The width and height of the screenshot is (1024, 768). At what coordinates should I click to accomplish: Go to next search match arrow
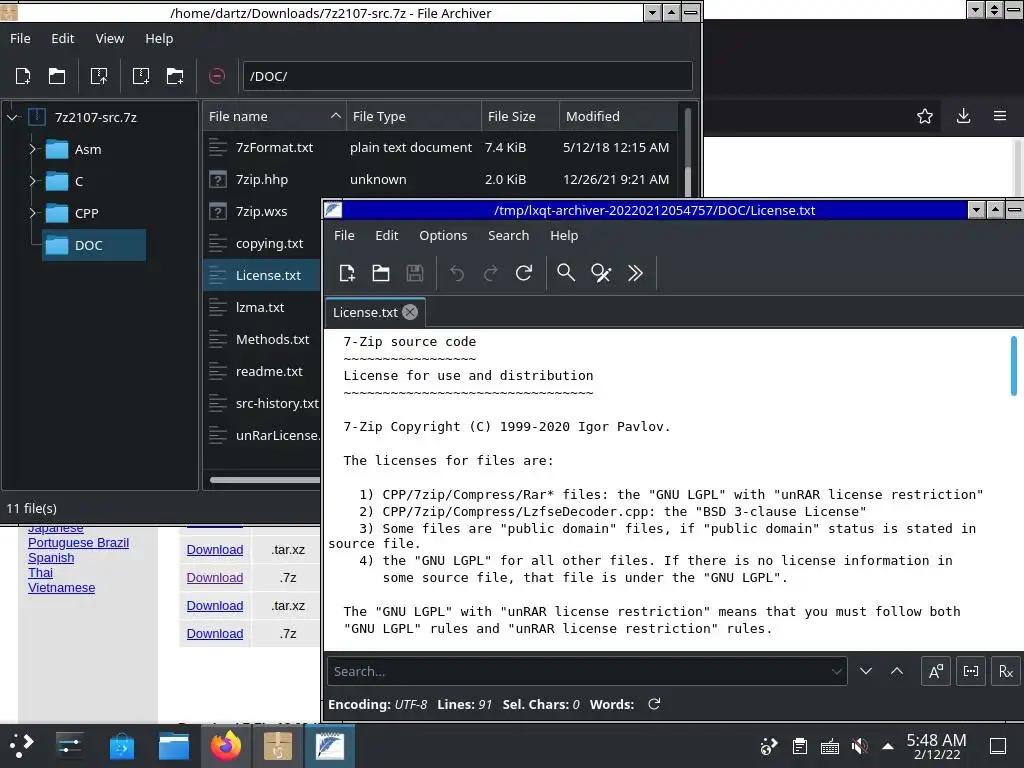866,671
